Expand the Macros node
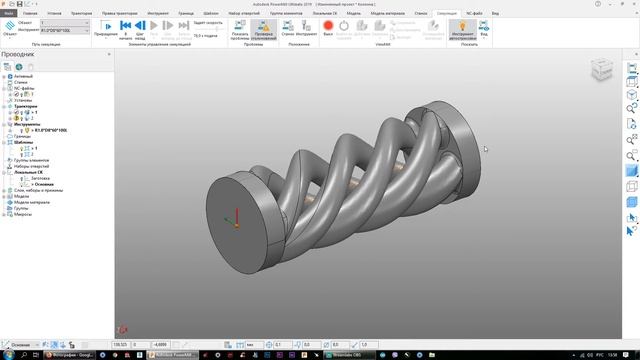The height and width of the screenshot is (360, 640). [4, 214]
